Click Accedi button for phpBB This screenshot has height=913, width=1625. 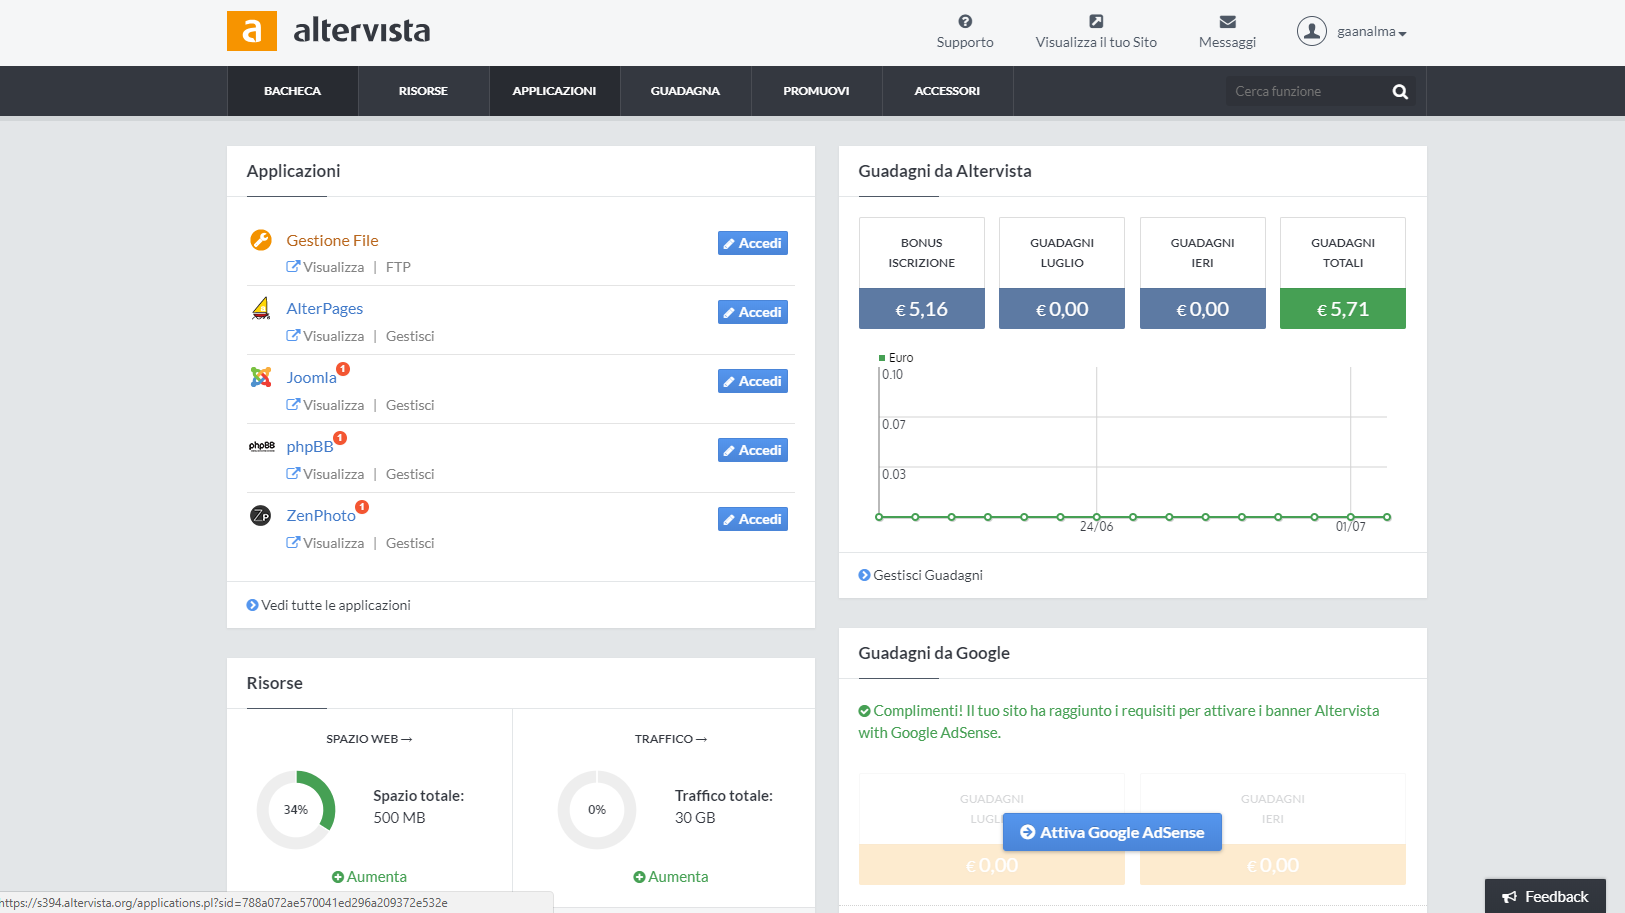[753, 450]
